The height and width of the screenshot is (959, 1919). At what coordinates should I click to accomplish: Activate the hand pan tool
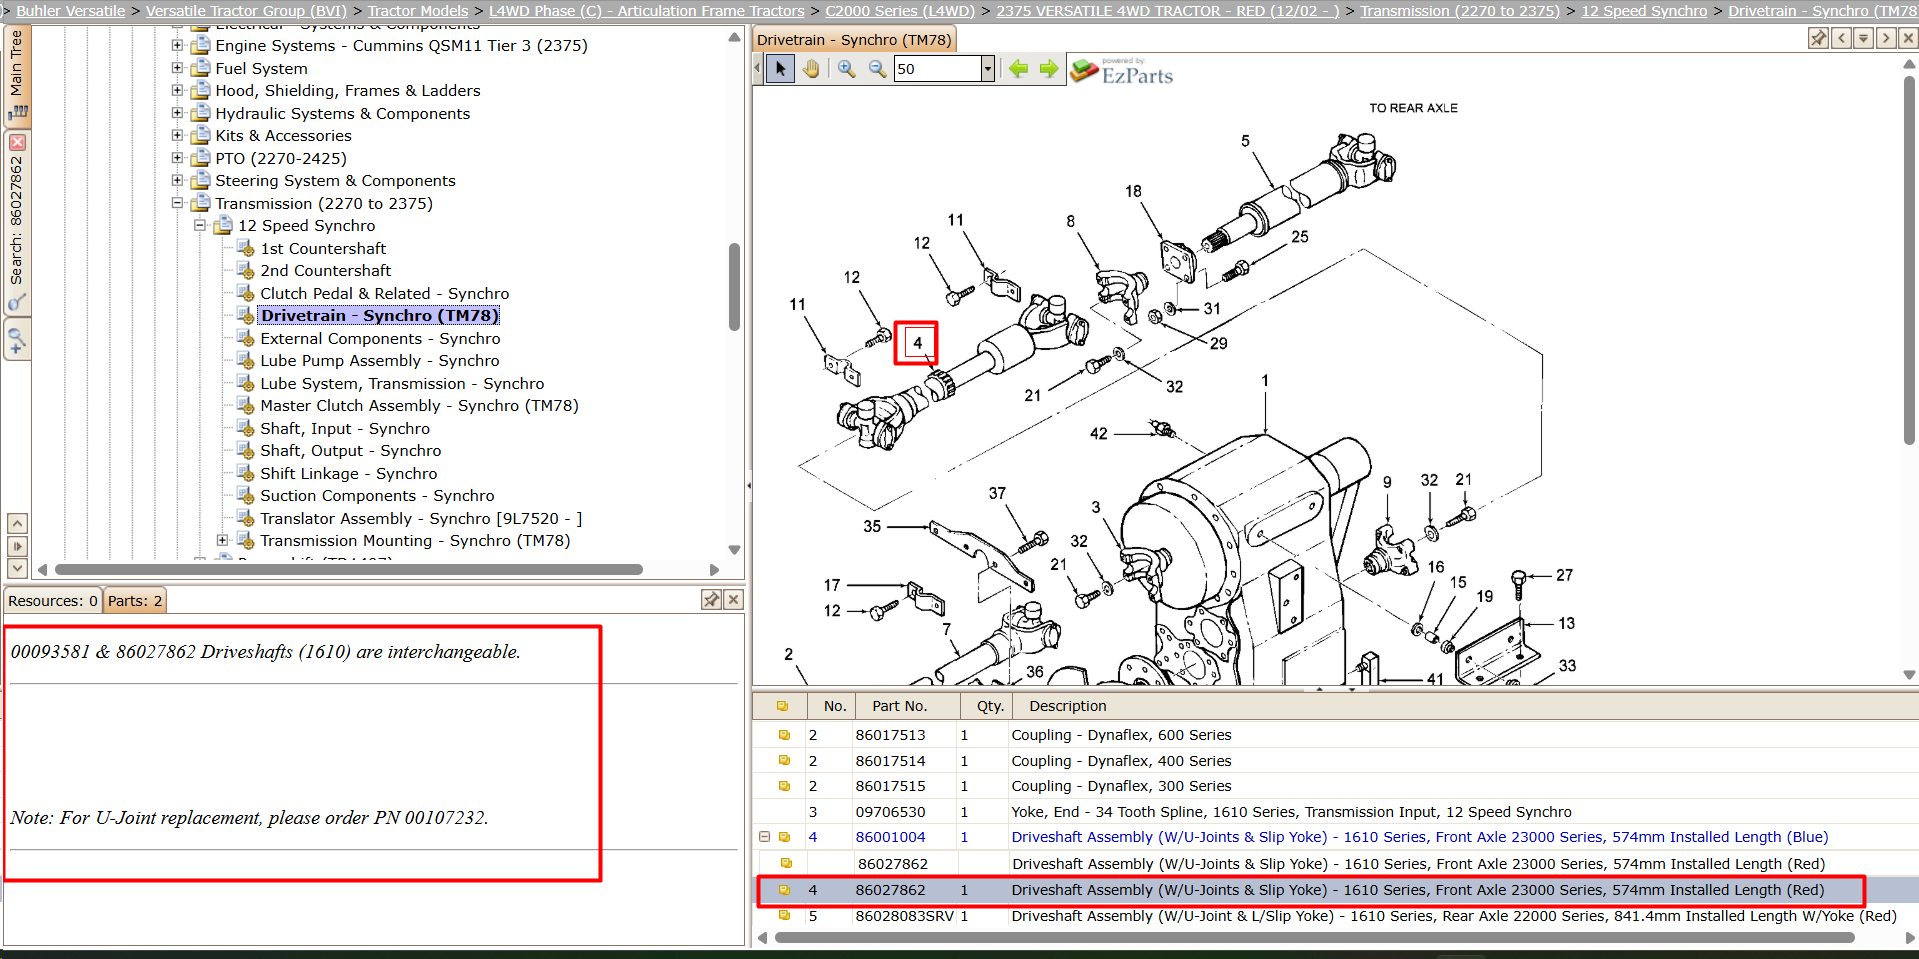coord(811,69)
